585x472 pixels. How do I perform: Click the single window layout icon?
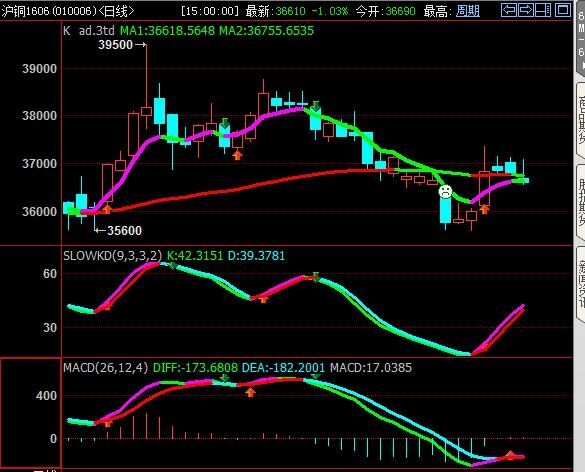coord(563,10)
